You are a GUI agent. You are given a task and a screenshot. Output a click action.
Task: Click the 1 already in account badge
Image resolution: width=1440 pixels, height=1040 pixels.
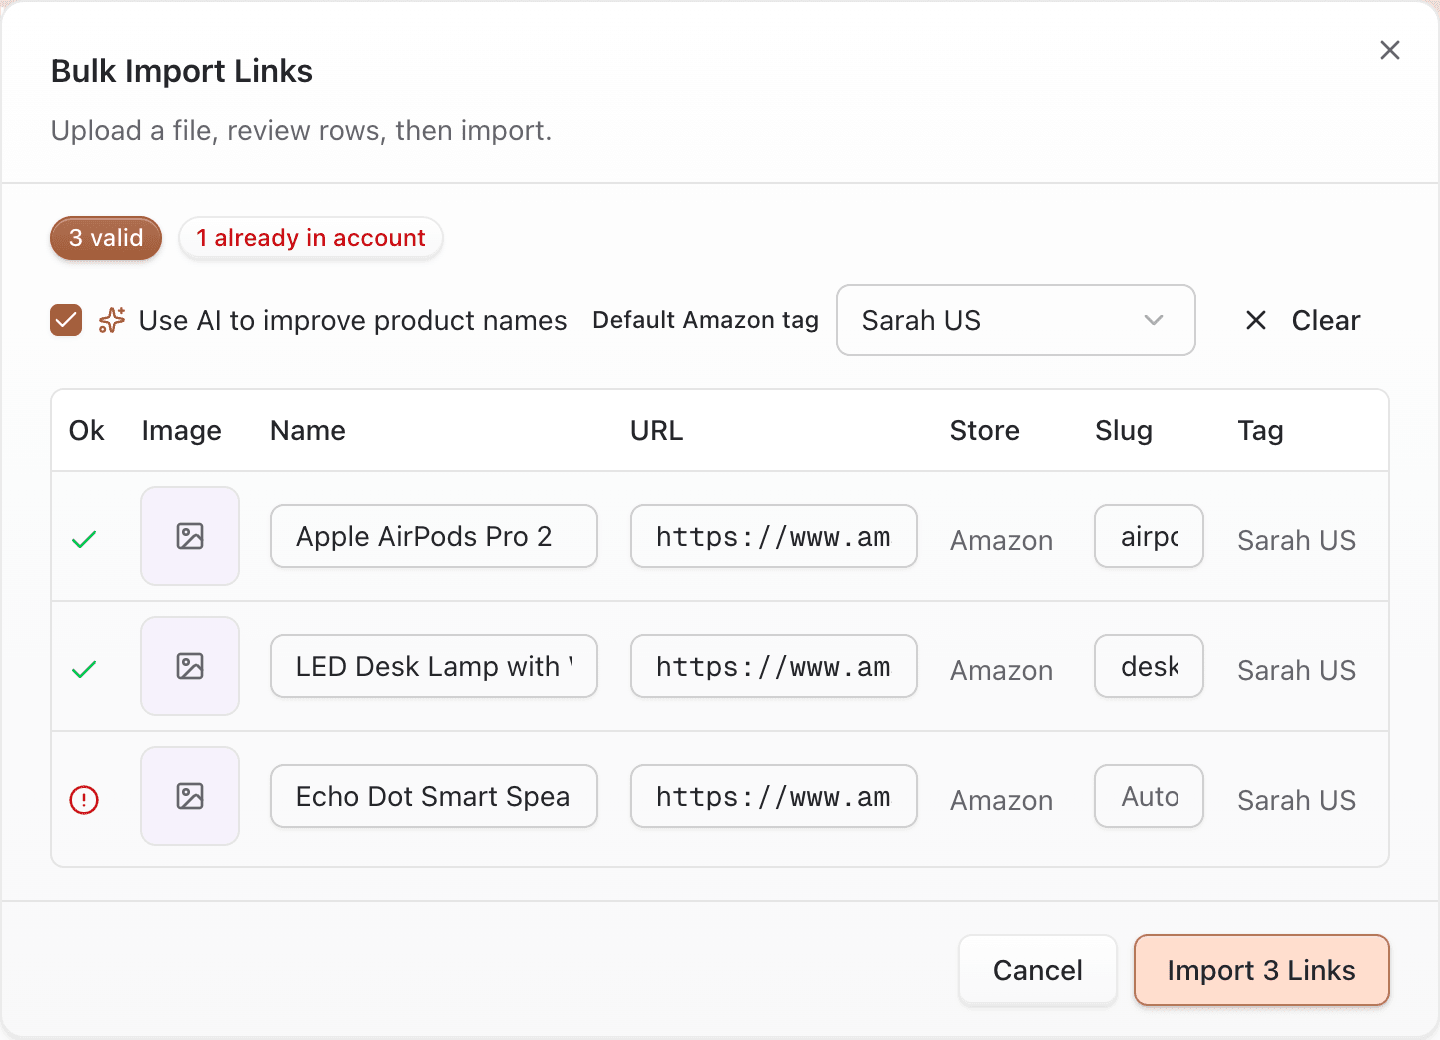311,238
